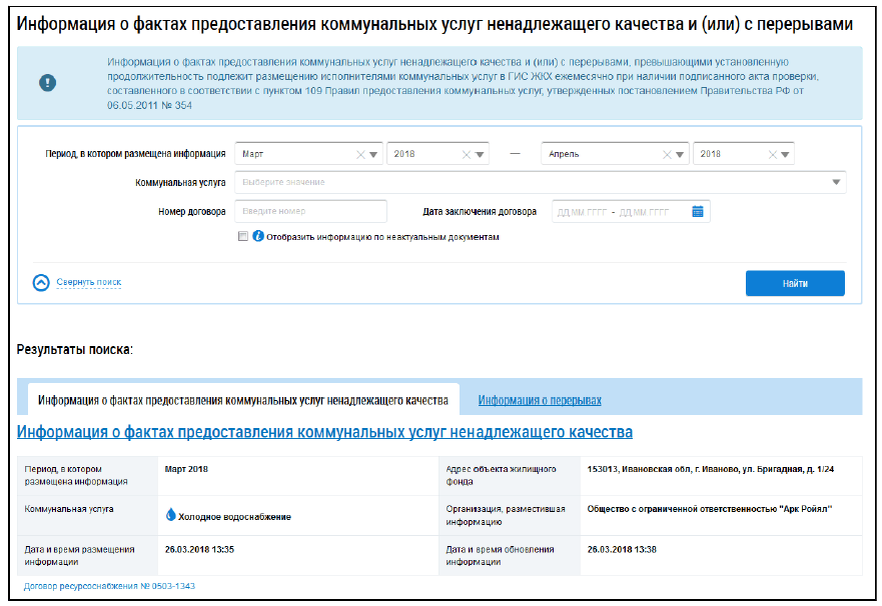Image resolution: width=882 pixels, height=606 pixels.
Task: Clear the end year 2018 selection
Action: [x=772, y=155]
